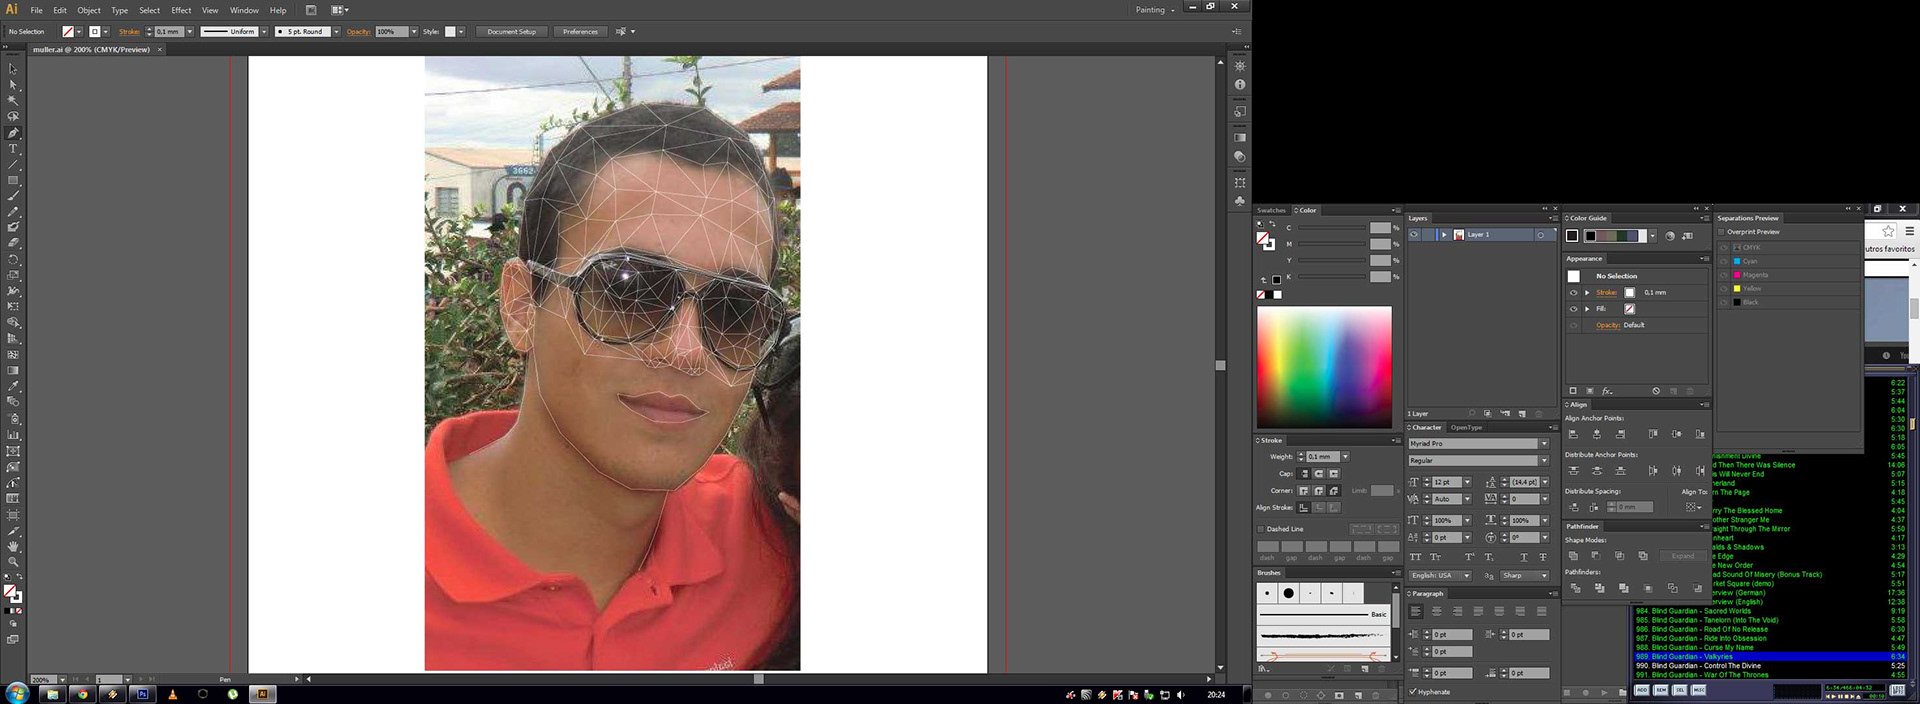Image resolution: width=1920 pixels, height=704 pixels.
Task: Click the Document Setup button
Action: coord(511,32)
